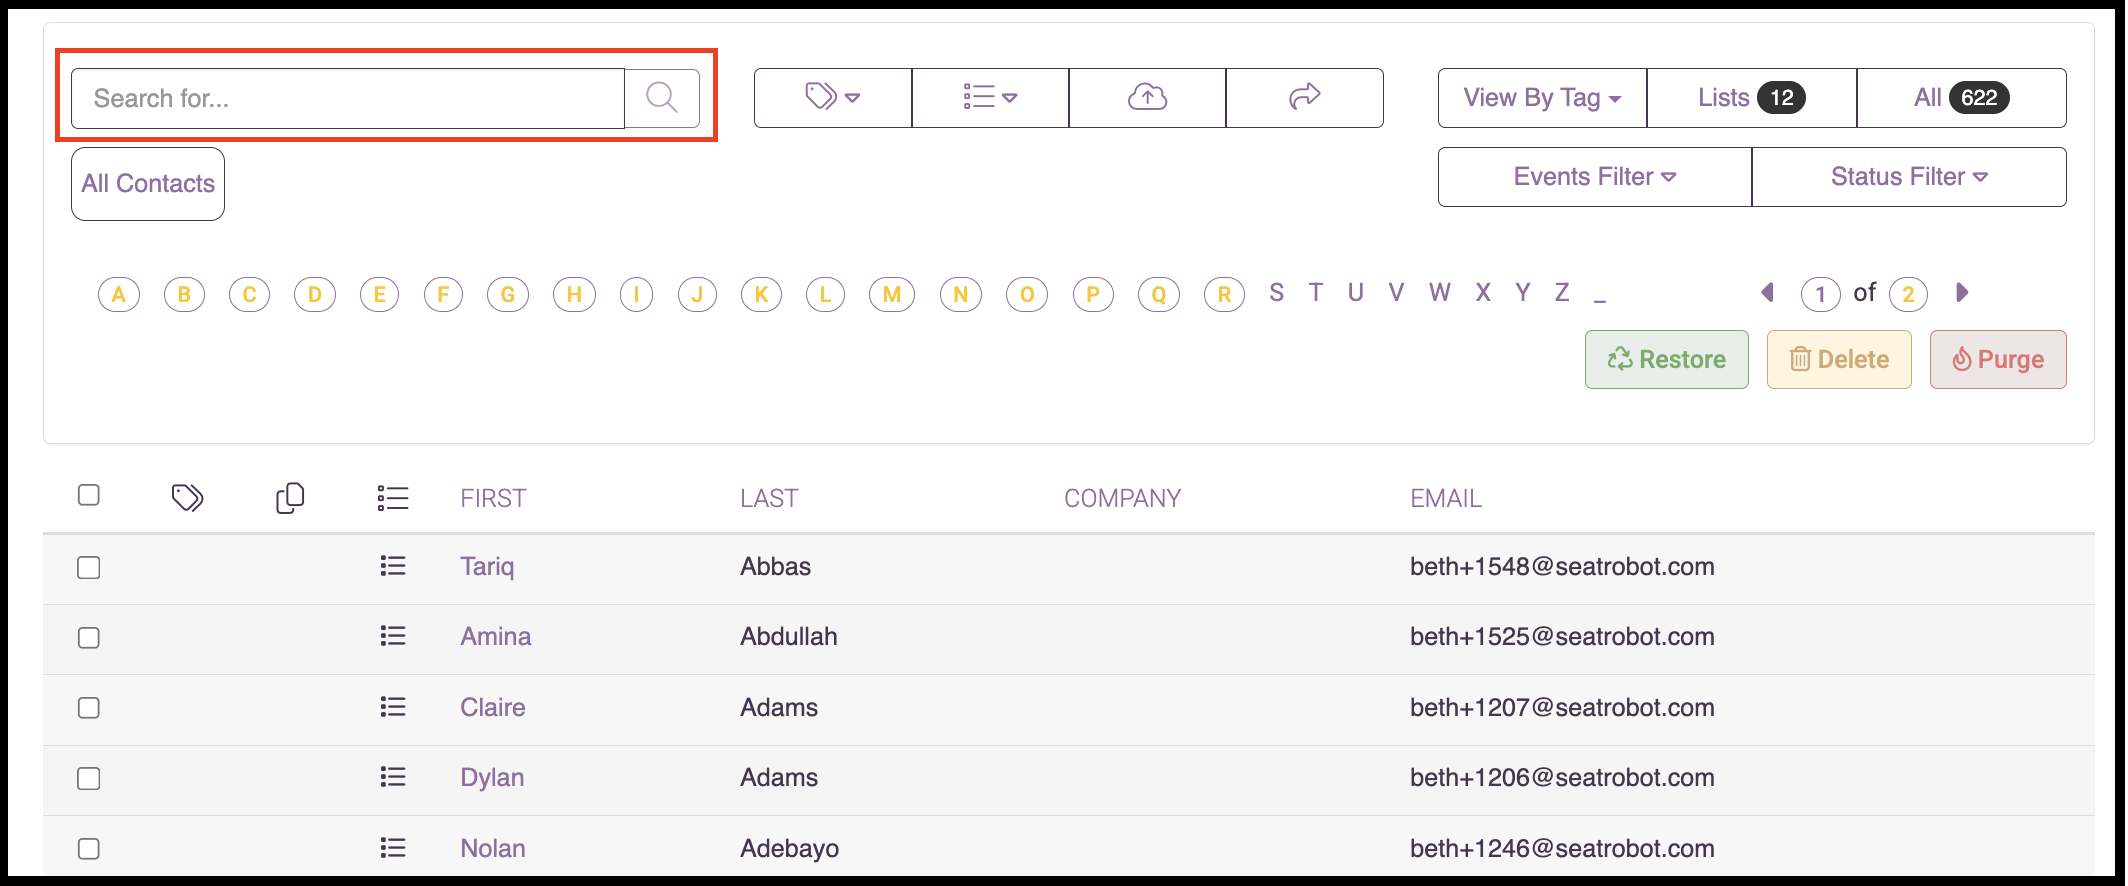Filter contacts by letter B
The width and height of the screenshot is (2128, 886).
[184, 294]
